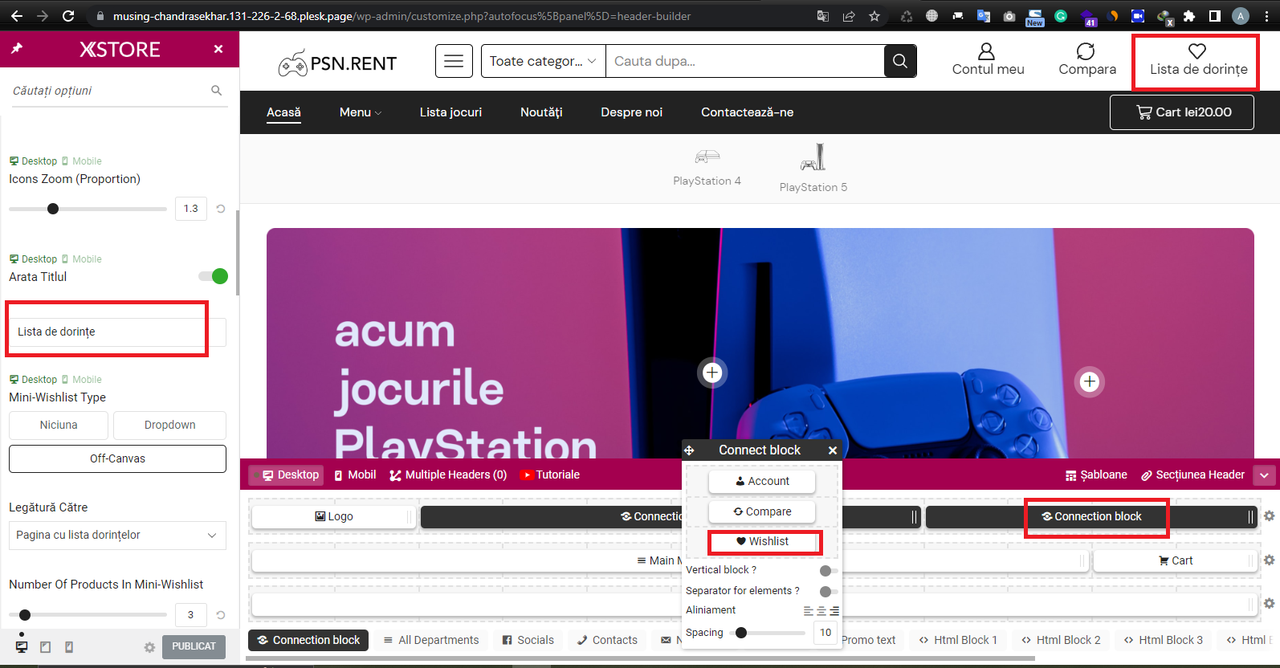Toggle Separator for elements switch
Viewport: 1280px width, 668px height.
pyautogui.click(x=828, y=591)
